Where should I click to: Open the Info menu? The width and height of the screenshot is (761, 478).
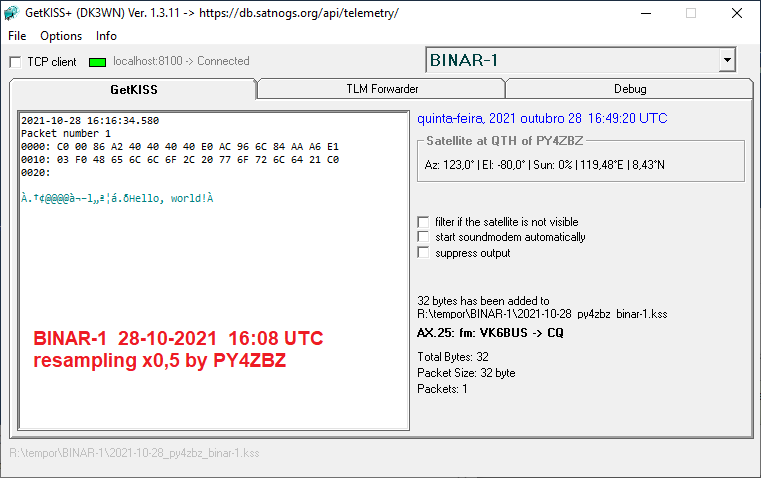pos(106,36)
